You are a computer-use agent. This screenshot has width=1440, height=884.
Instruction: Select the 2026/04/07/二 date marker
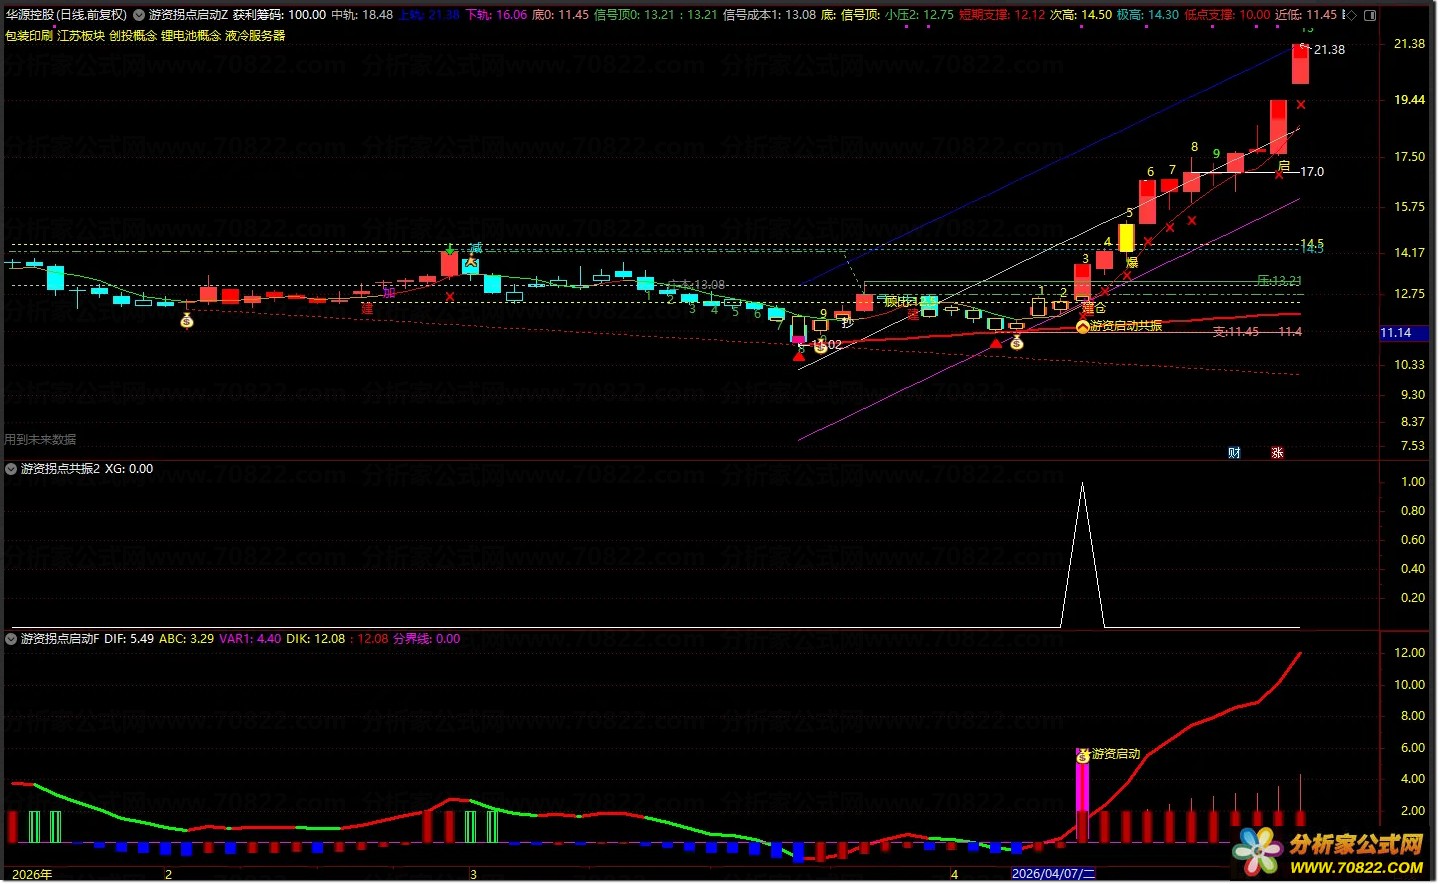pyautogui.click(x=1053, y=874)
